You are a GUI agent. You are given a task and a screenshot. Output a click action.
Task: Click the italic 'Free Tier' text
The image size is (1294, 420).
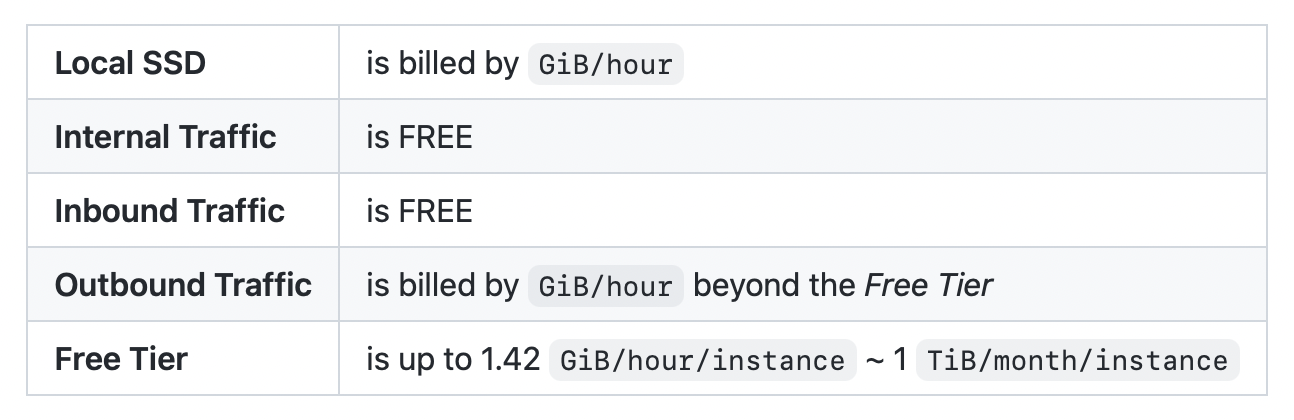point(929,285)
